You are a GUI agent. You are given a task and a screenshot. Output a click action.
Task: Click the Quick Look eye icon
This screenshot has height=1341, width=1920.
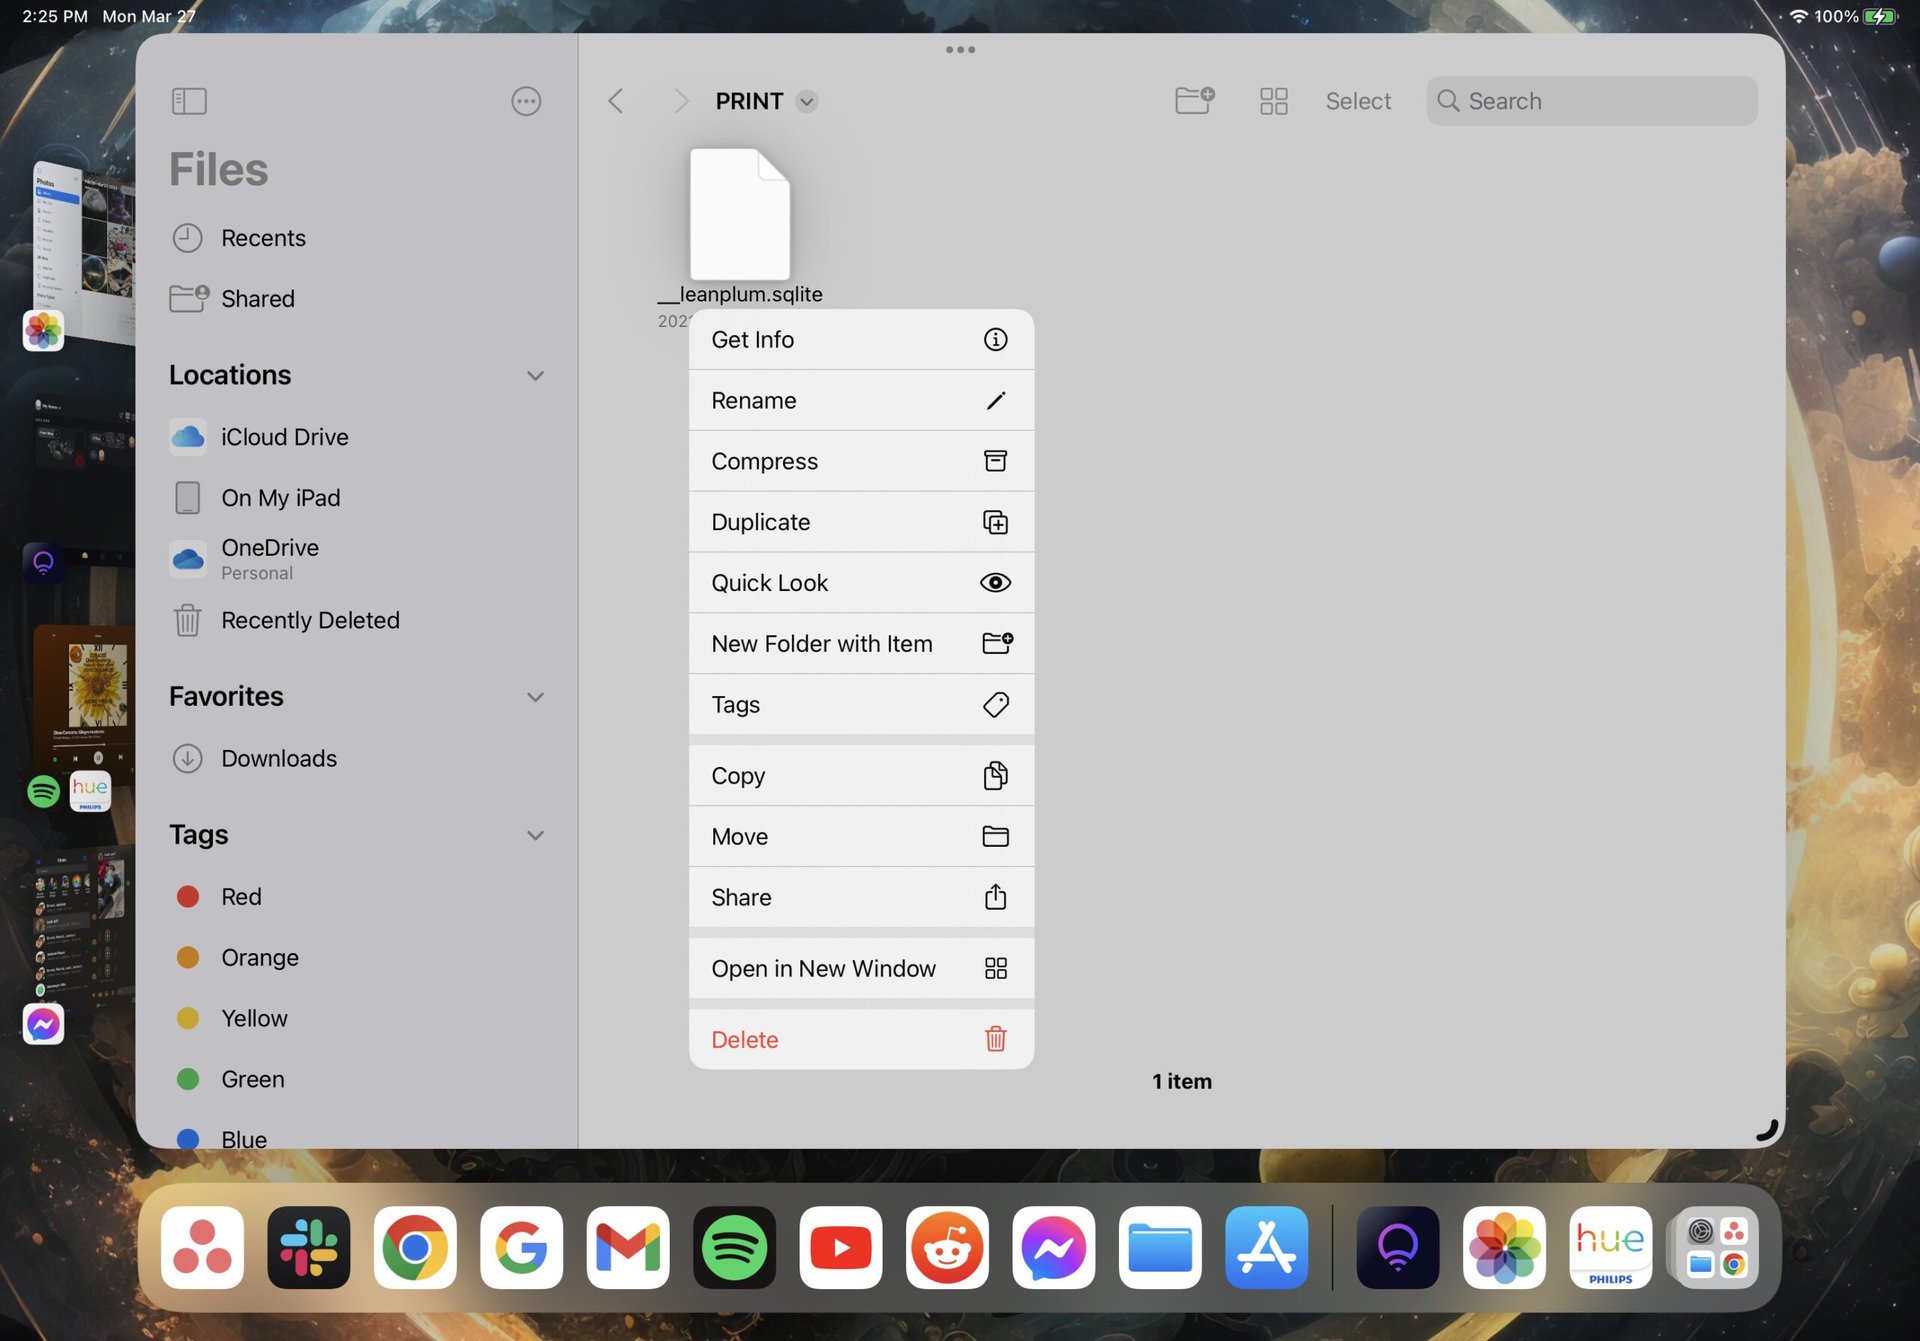coord(996,582)
